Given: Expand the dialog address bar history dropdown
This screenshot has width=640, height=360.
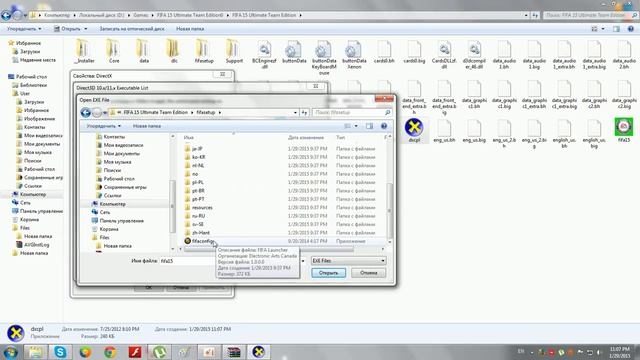Looking at the screenshot, I should (x=295, y=112).
